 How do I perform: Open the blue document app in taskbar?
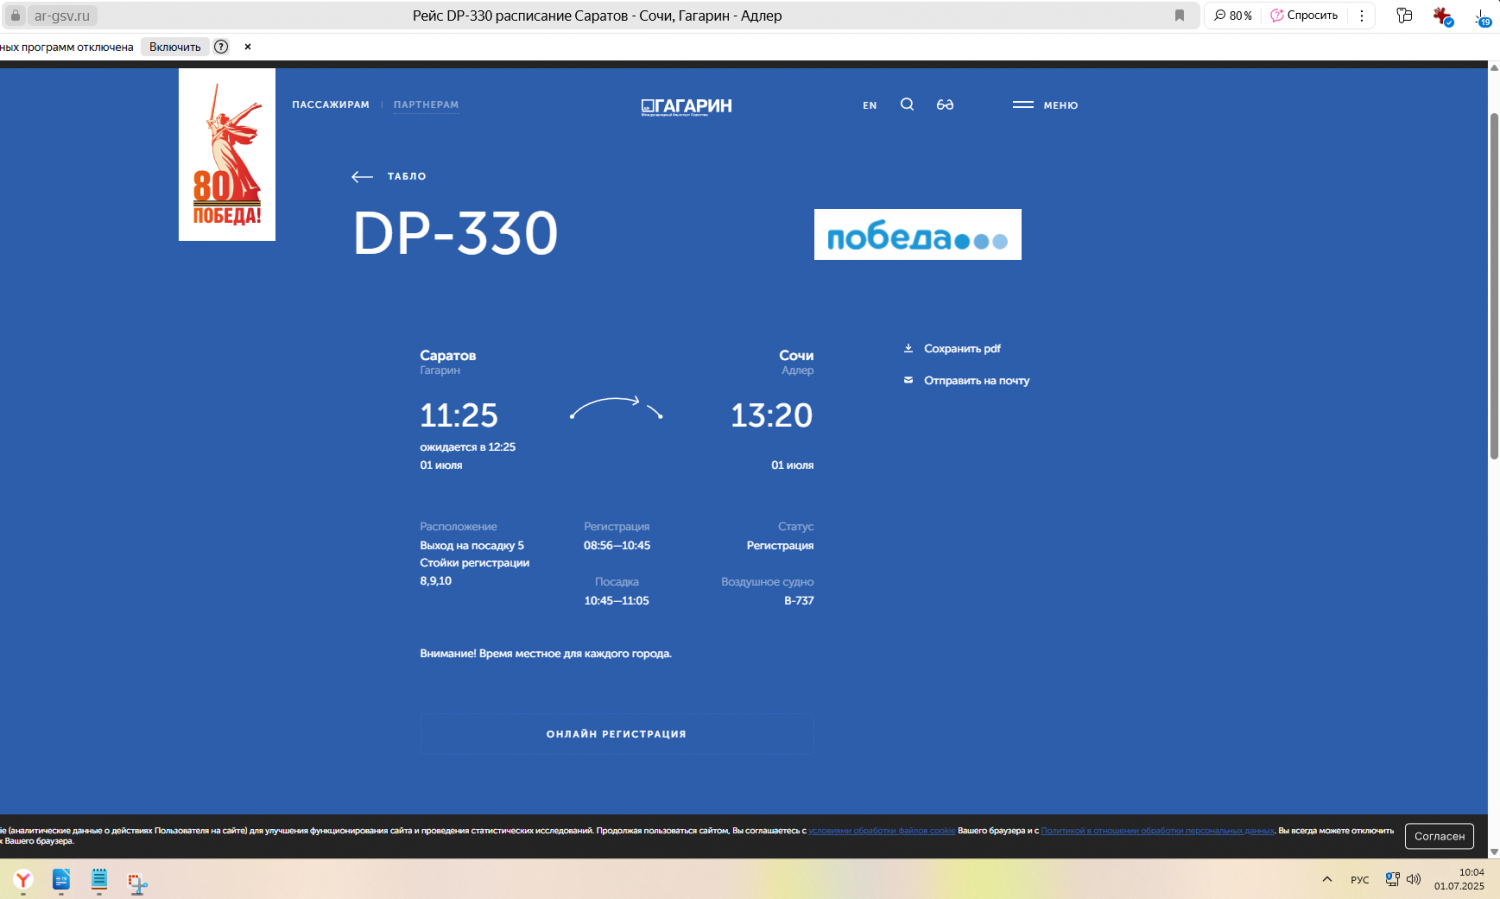tap(61, 880)
